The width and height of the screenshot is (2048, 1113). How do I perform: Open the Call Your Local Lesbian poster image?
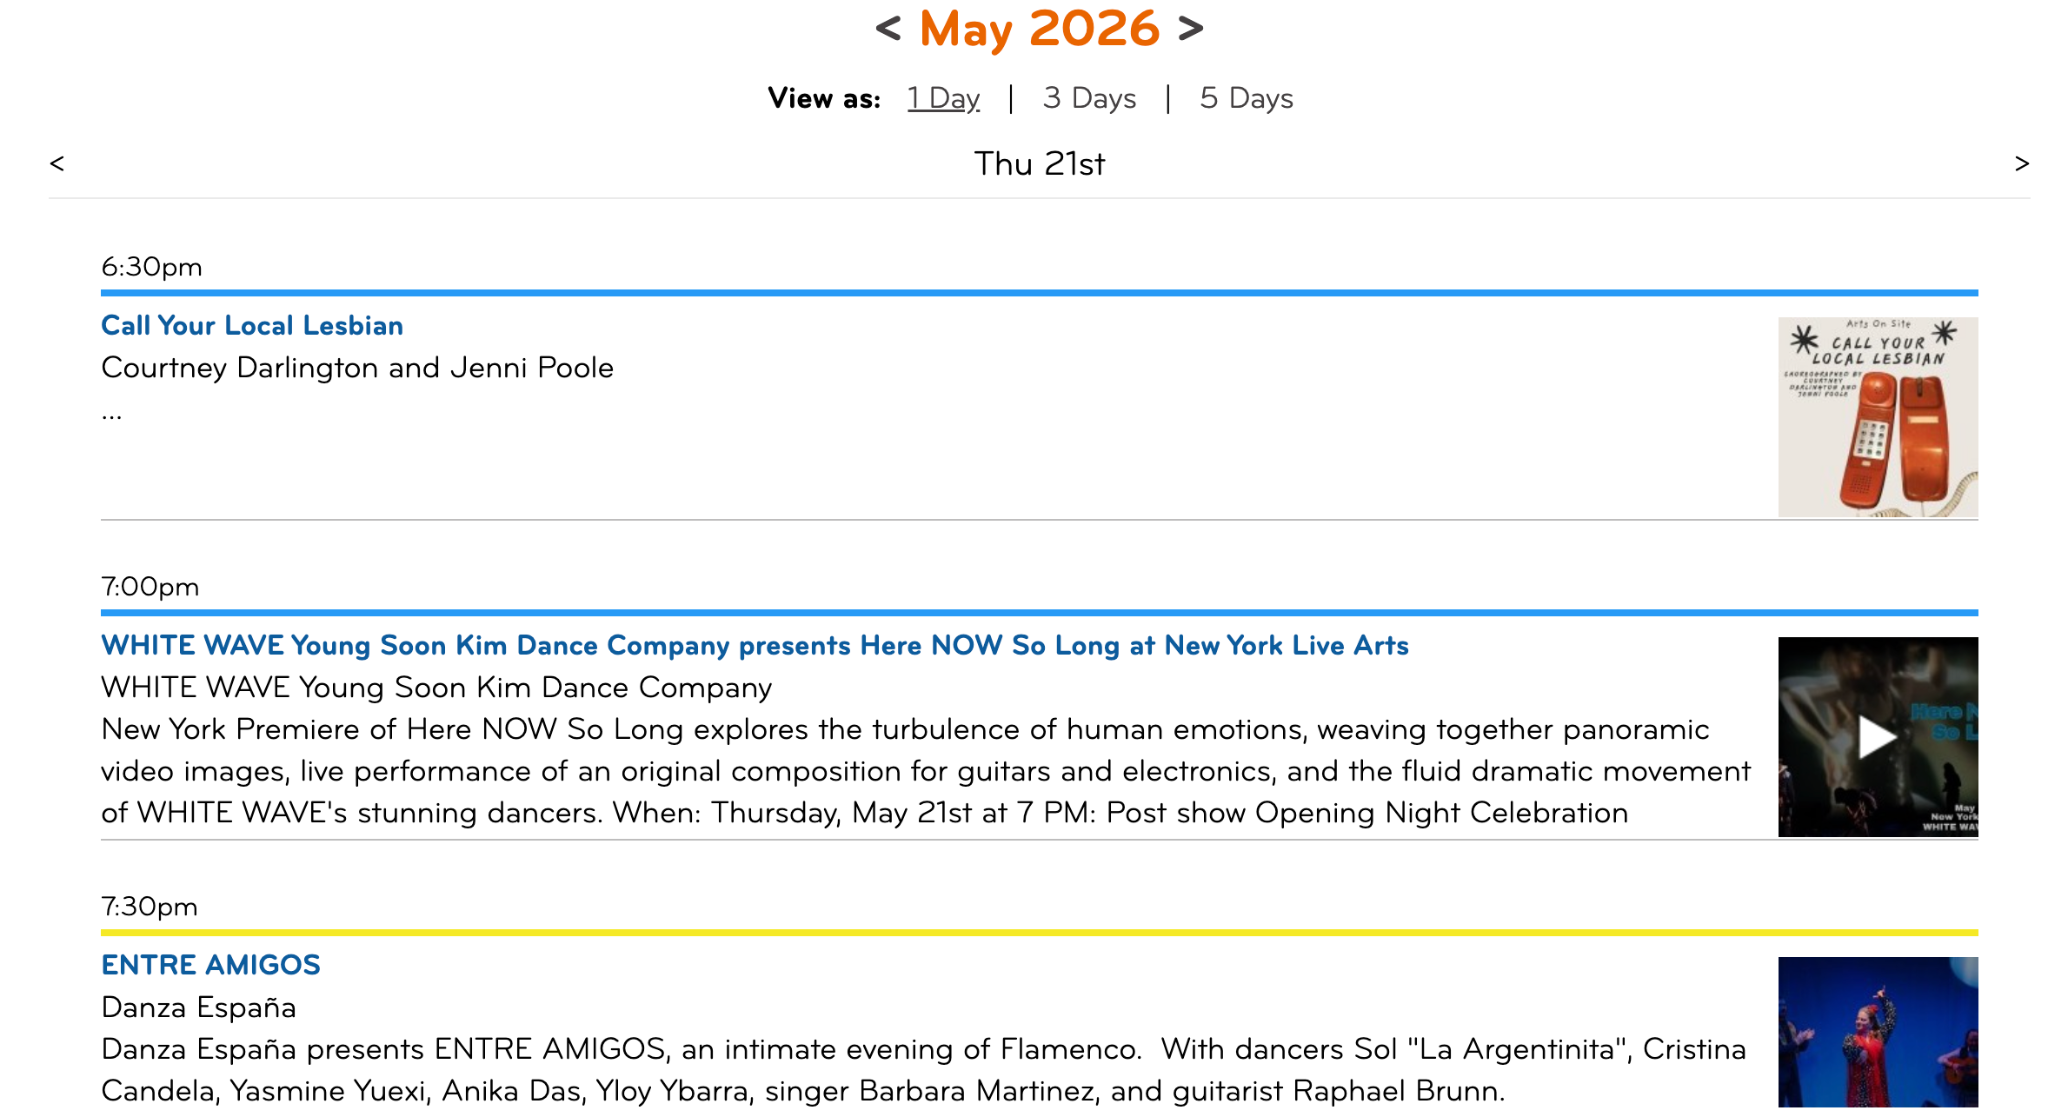pos(1877,417)
